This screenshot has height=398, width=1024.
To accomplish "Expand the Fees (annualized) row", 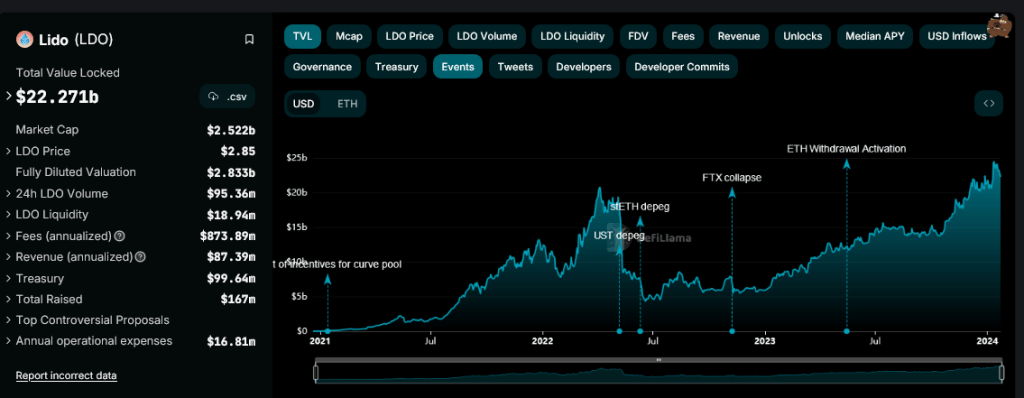I will (x=8, y=236).
